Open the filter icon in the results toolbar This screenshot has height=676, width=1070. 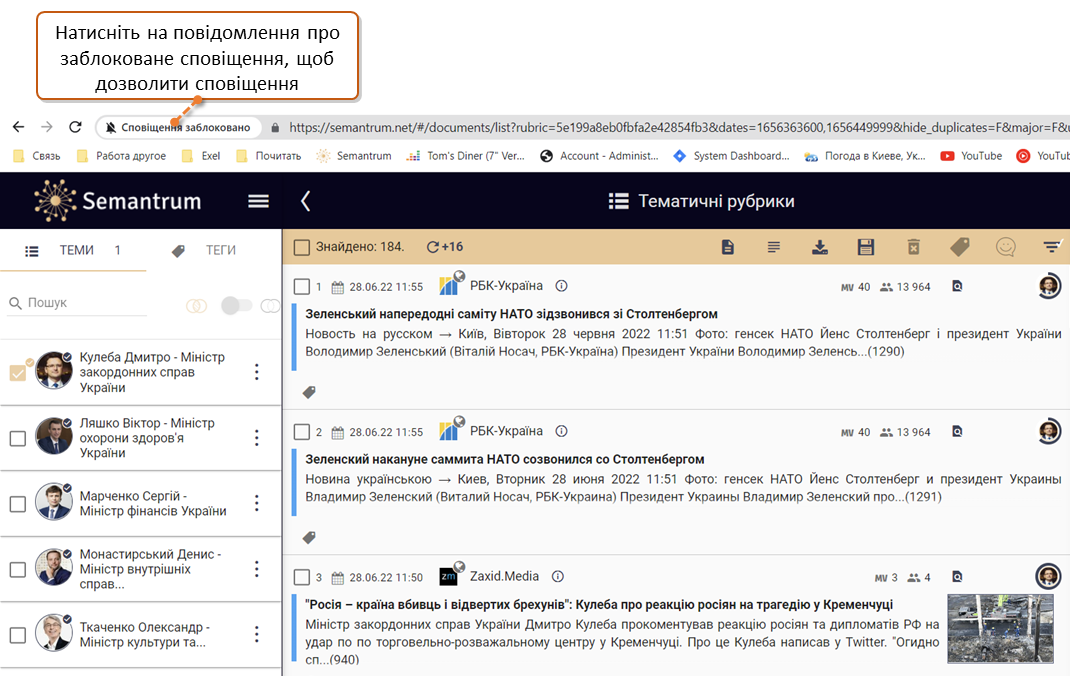1052,247
